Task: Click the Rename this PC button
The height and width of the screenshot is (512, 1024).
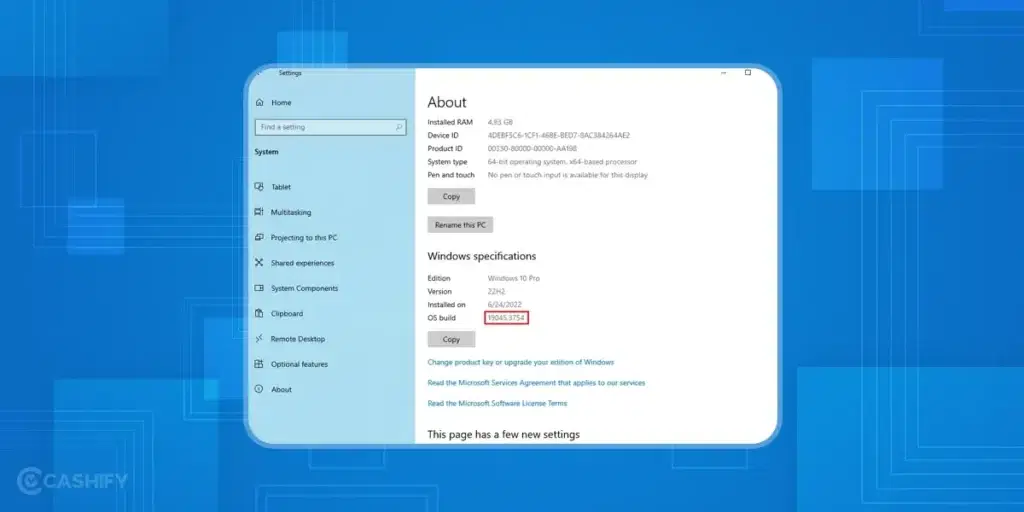Action: coord(460,225)
